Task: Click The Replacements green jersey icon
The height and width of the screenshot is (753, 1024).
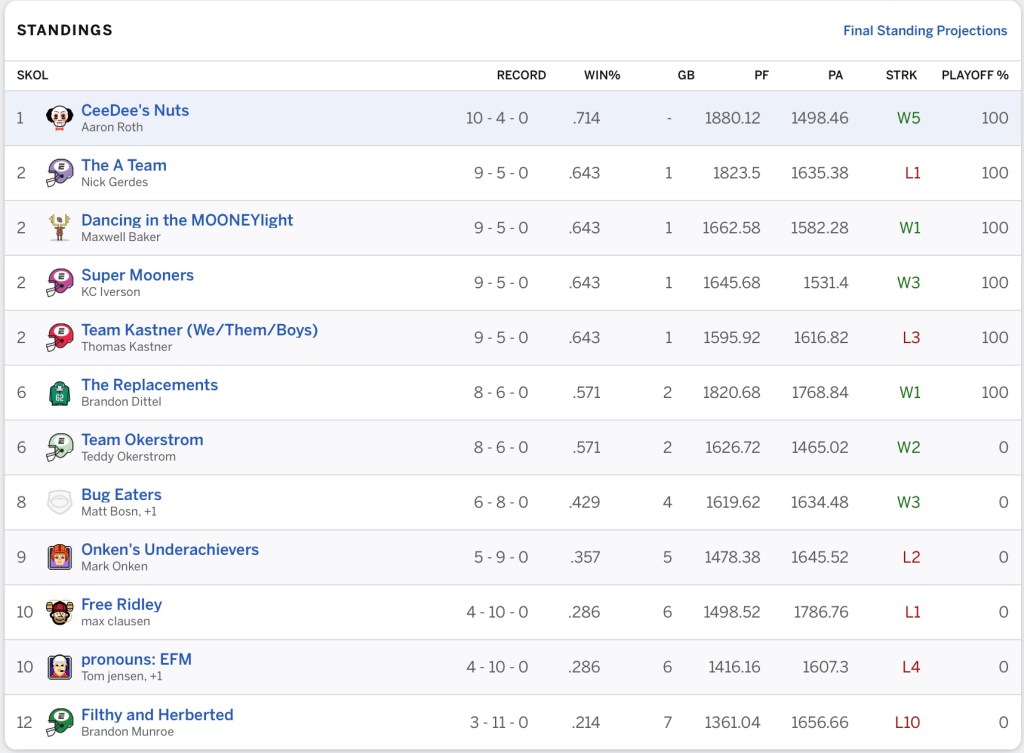Action: coord(60,393)
